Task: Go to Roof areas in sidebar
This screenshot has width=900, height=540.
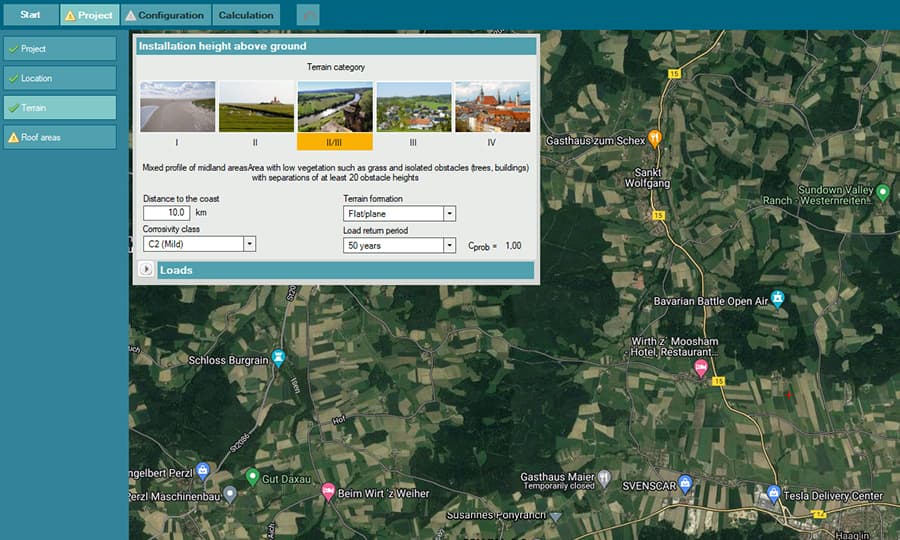Action: [59, 137]
